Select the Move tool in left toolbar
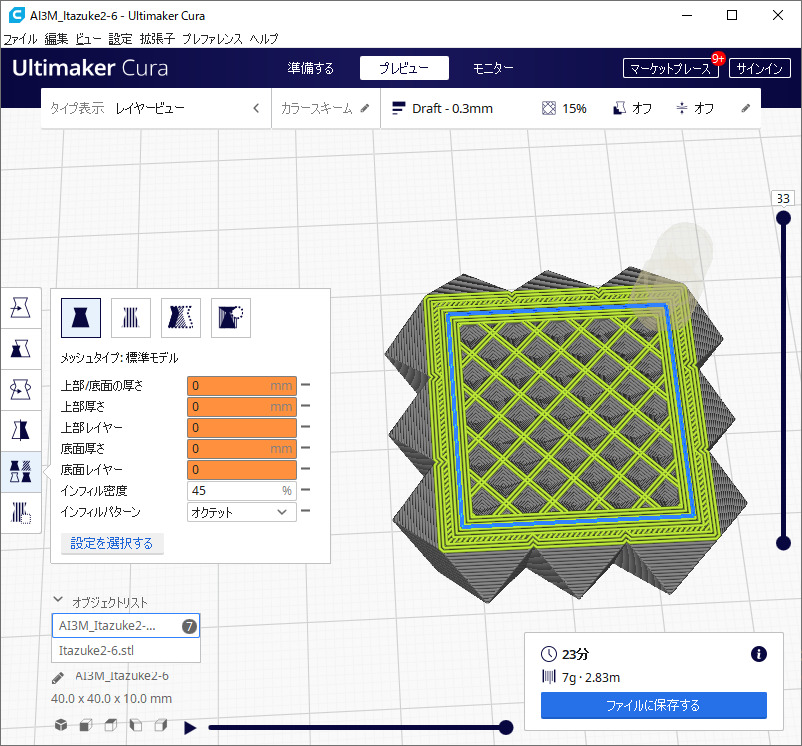Viewport: 802px width, 746px height. pos(21,308)
